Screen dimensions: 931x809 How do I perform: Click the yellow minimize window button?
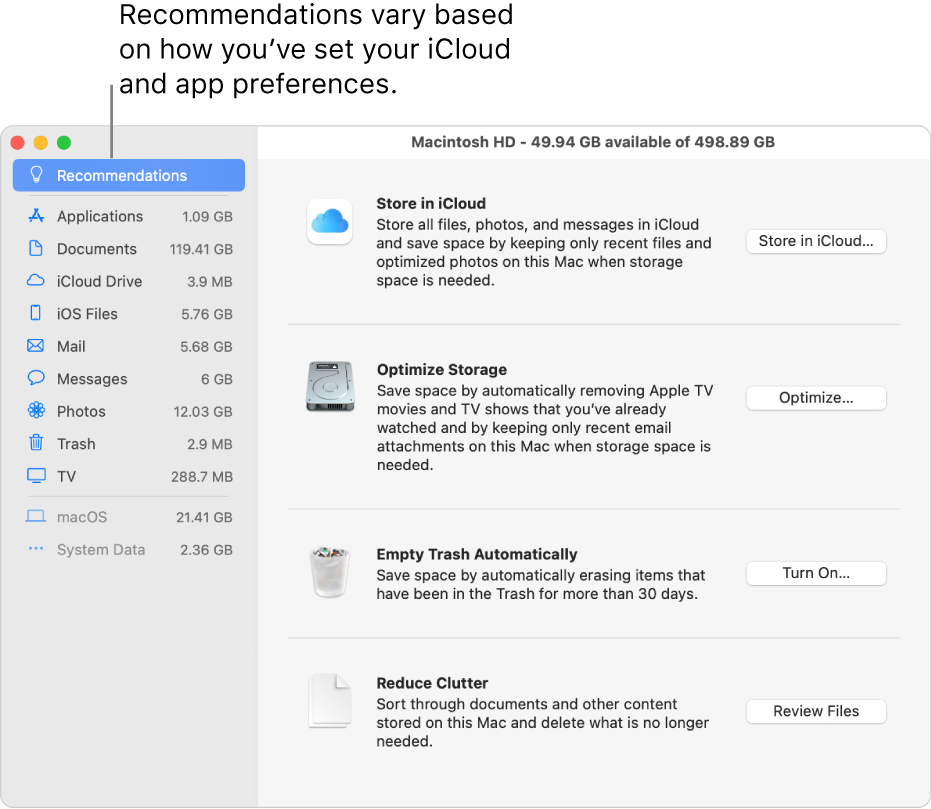(x=41, y=143)
